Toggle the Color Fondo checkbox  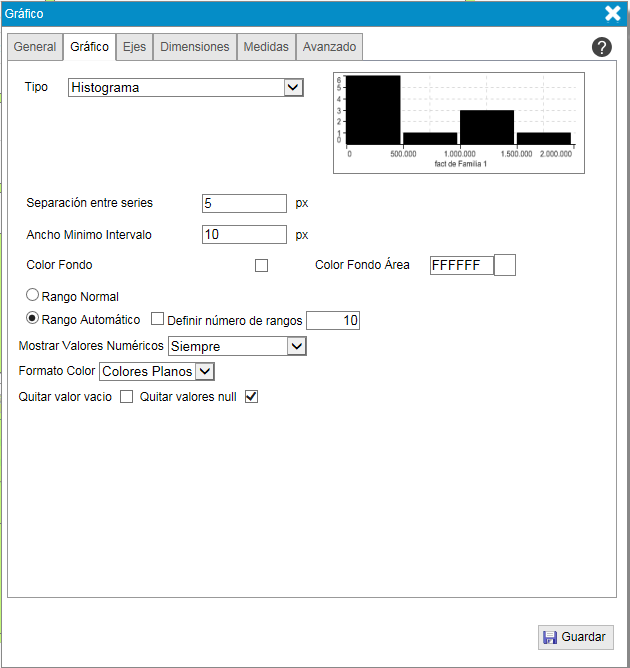point(262,266)
